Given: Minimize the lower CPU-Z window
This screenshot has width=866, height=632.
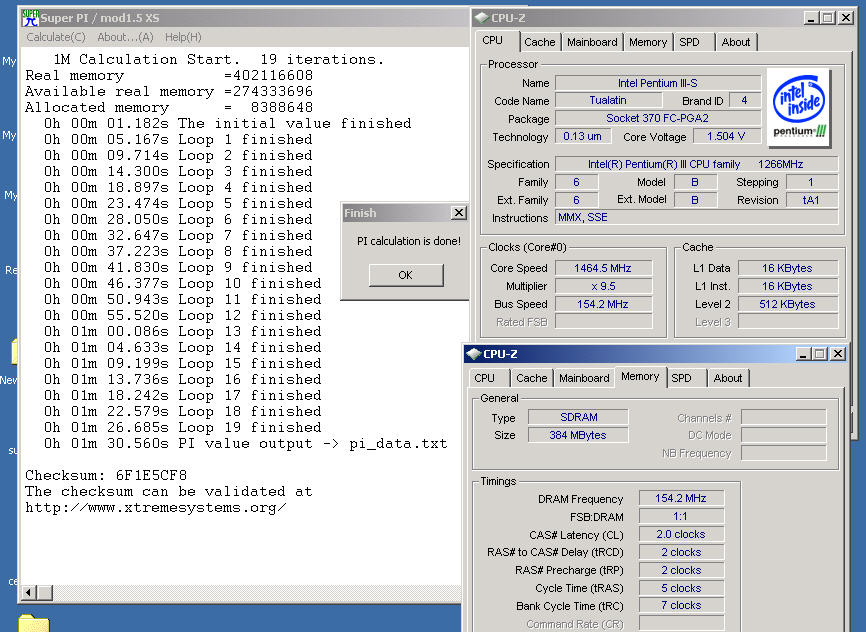Looking at the screenshot, I should tap(803, 354).
